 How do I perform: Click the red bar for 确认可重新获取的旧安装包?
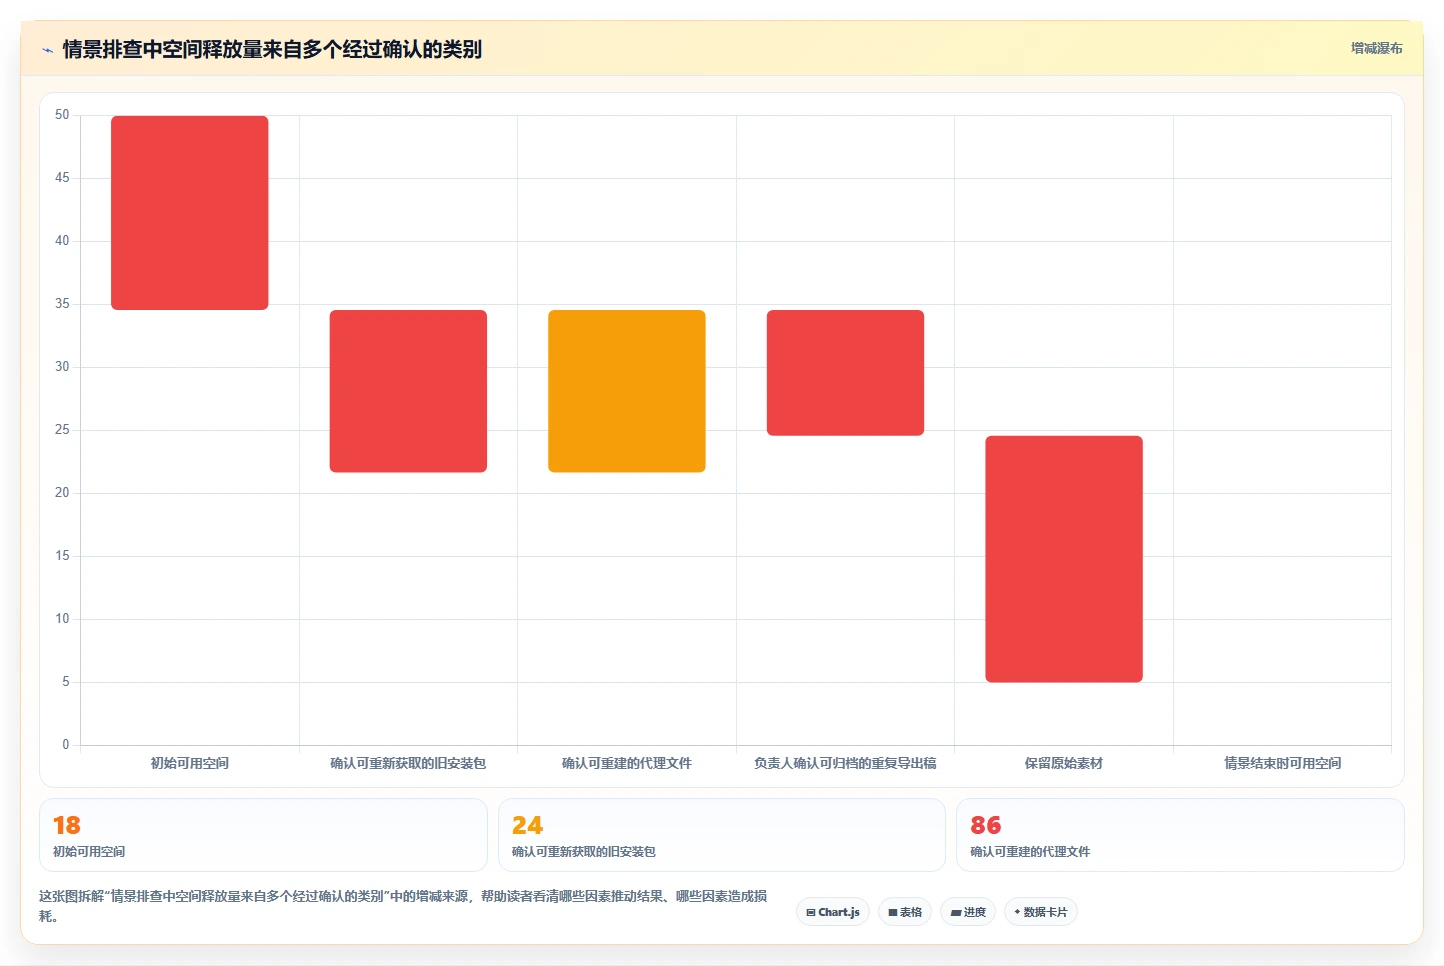[408, 391]
